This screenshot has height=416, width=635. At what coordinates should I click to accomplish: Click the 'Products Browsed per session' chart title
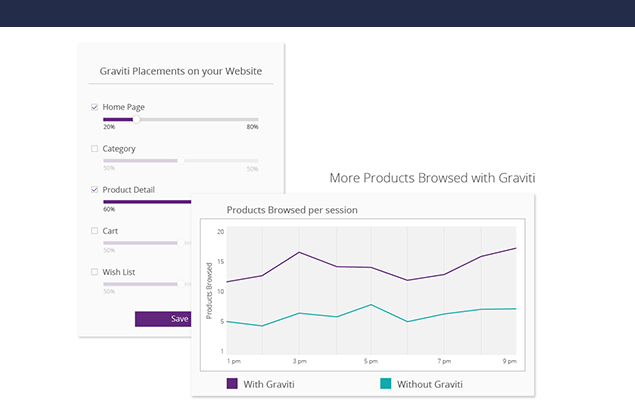pos(292,210)
